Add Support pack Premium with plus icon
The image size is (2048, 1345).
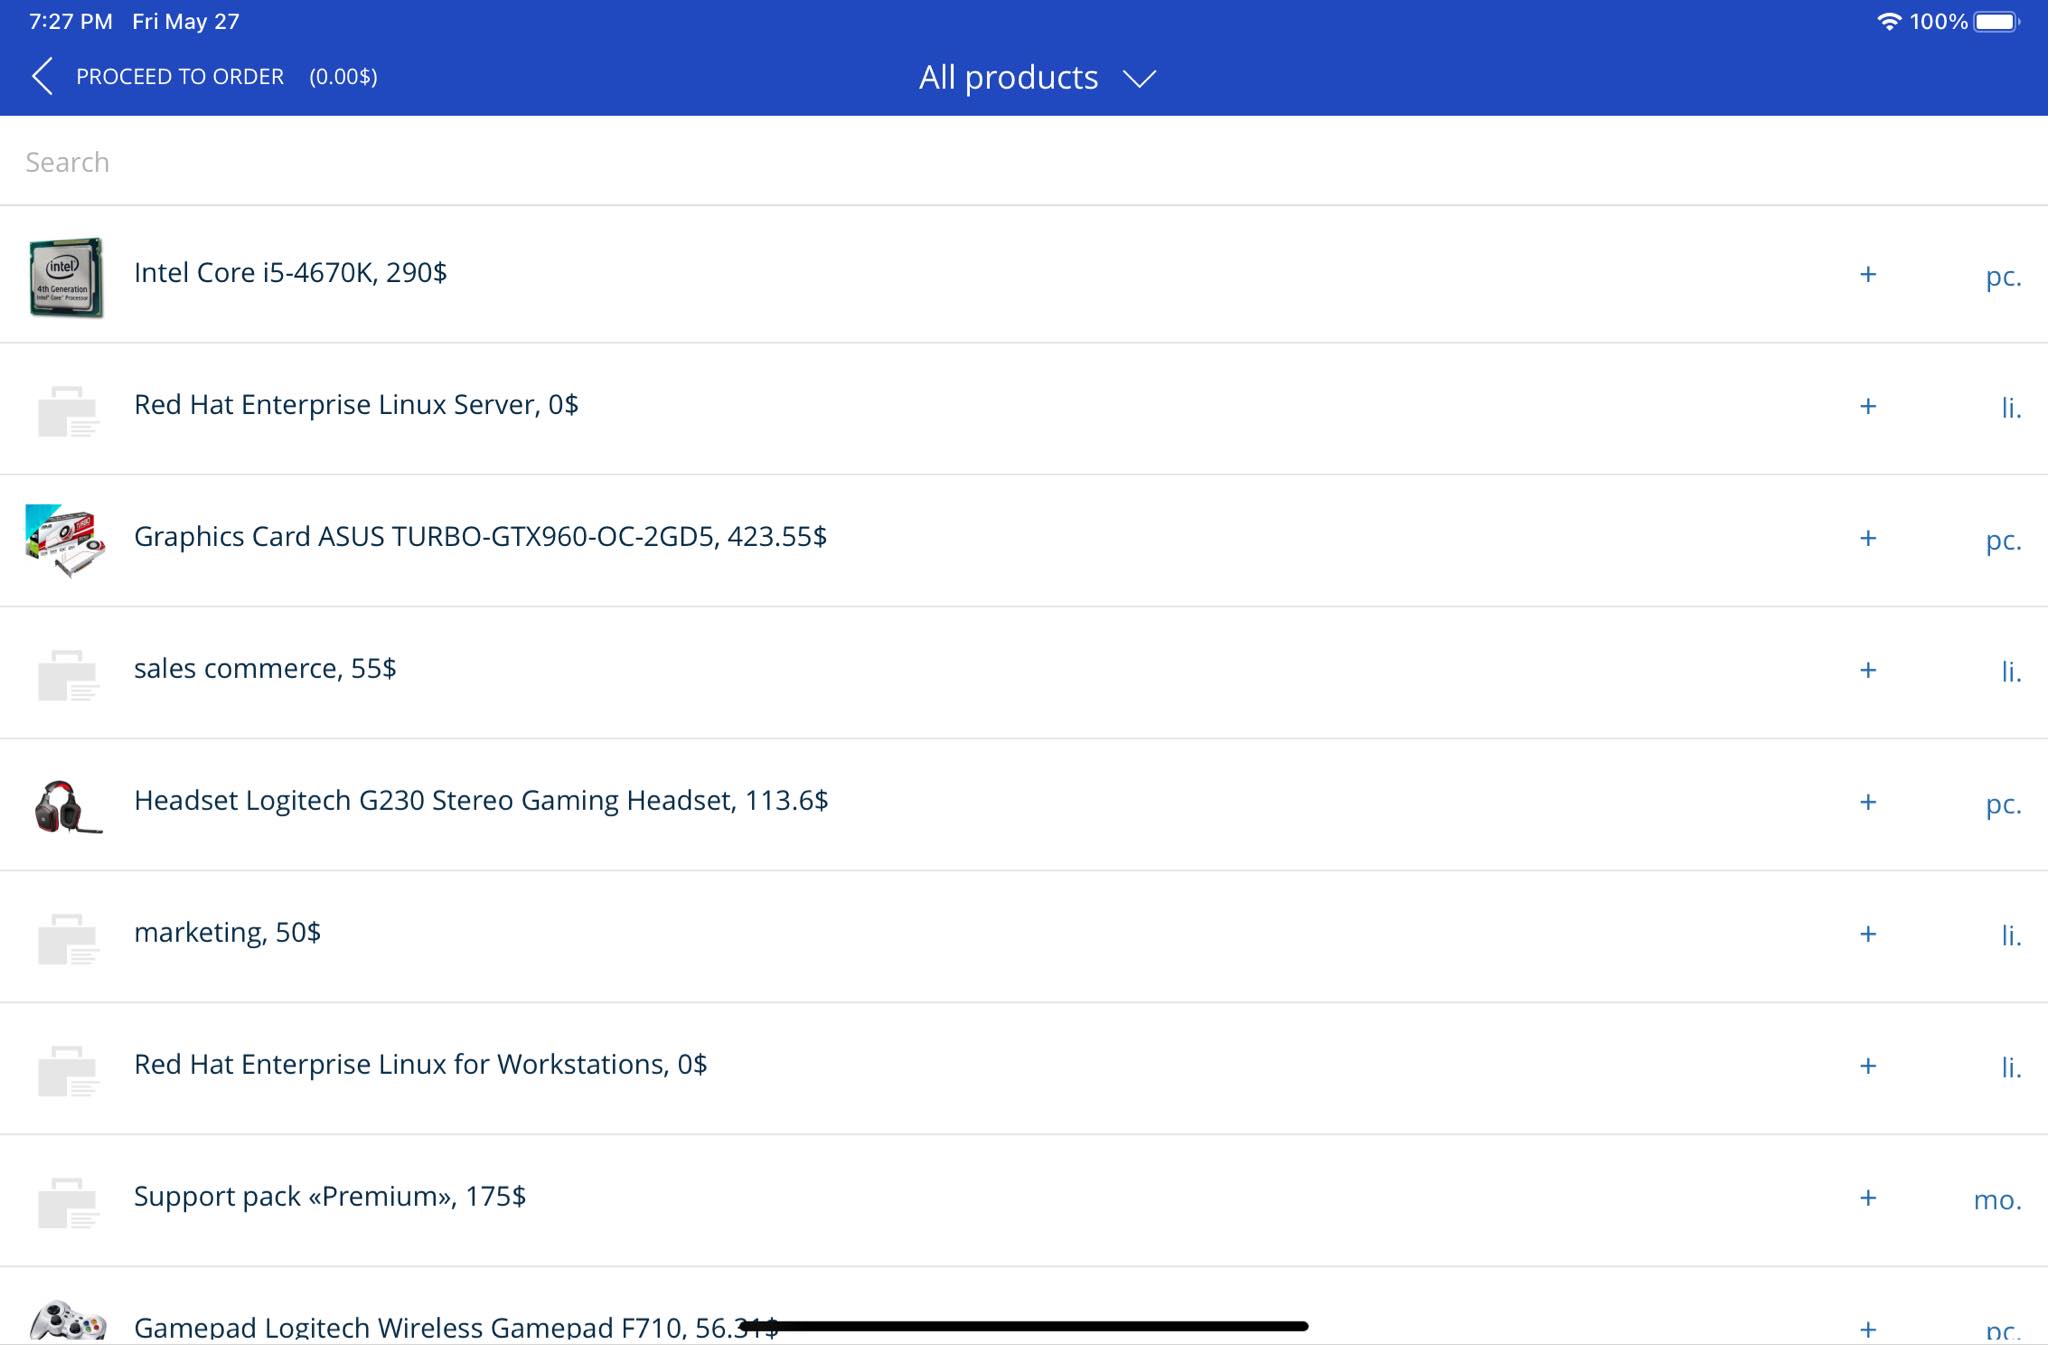point(1867,1199)
